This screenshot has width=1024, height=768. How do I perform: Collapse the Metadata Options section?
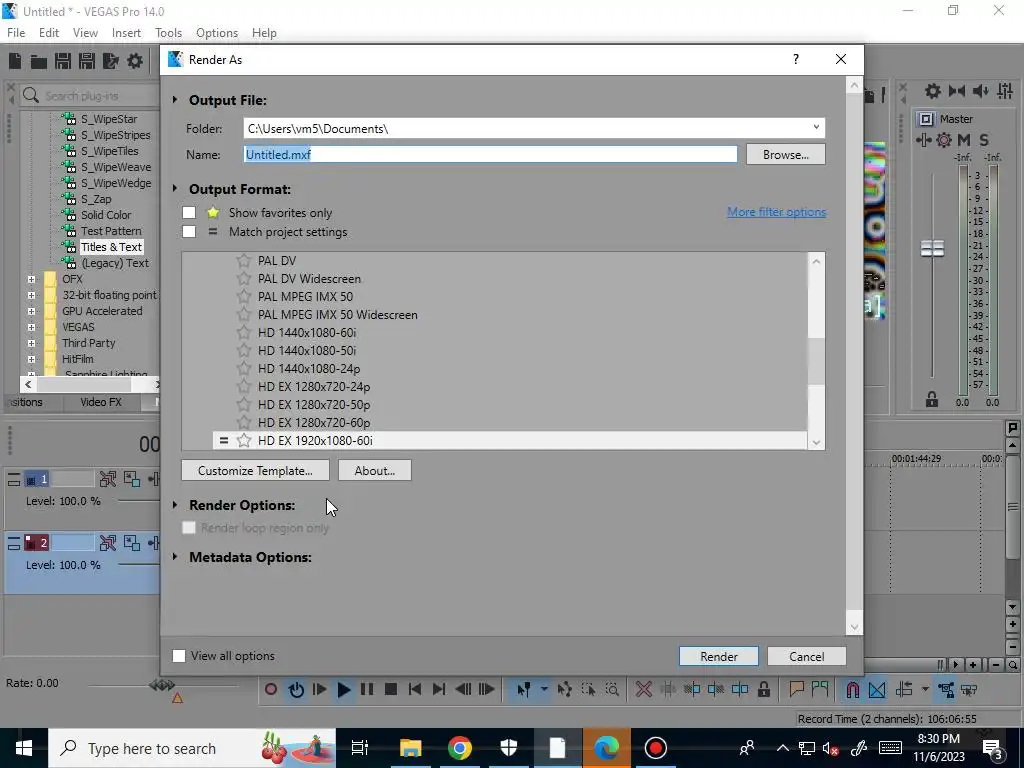coord(175,557)
